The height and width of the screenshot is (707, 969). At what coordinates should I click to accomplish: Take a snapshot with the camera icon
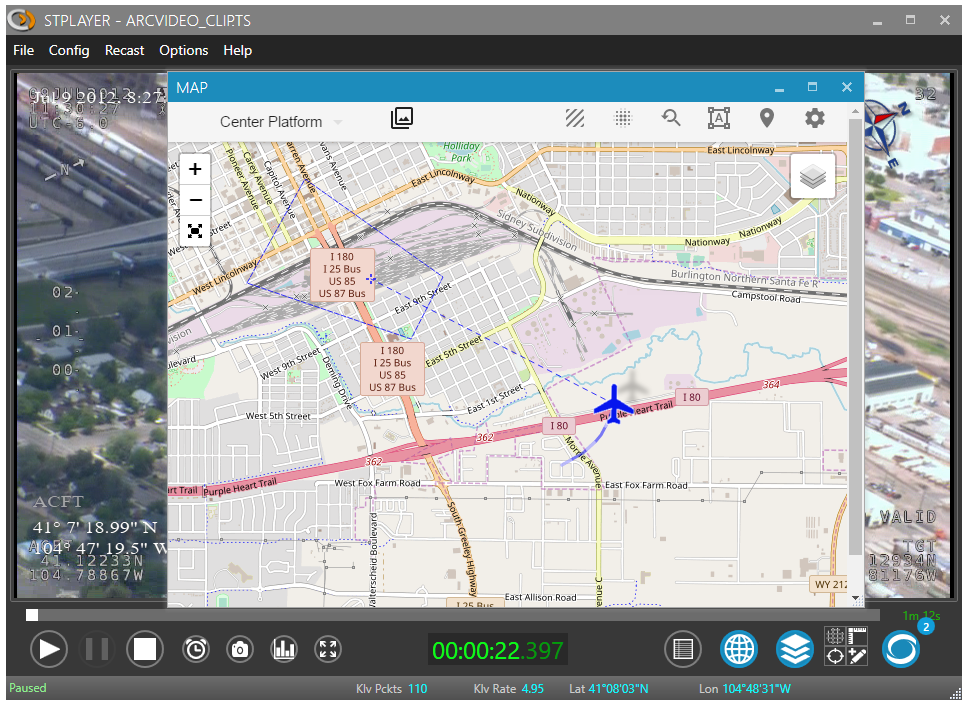tap(240, 650)
